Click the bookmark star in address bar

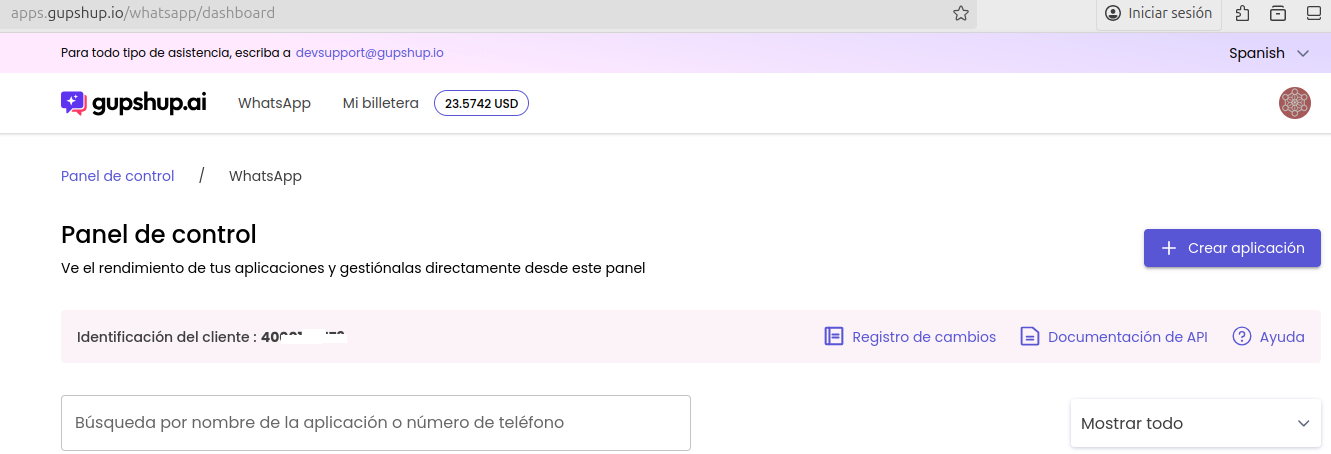pyautogui.click(x=961, y=13)
